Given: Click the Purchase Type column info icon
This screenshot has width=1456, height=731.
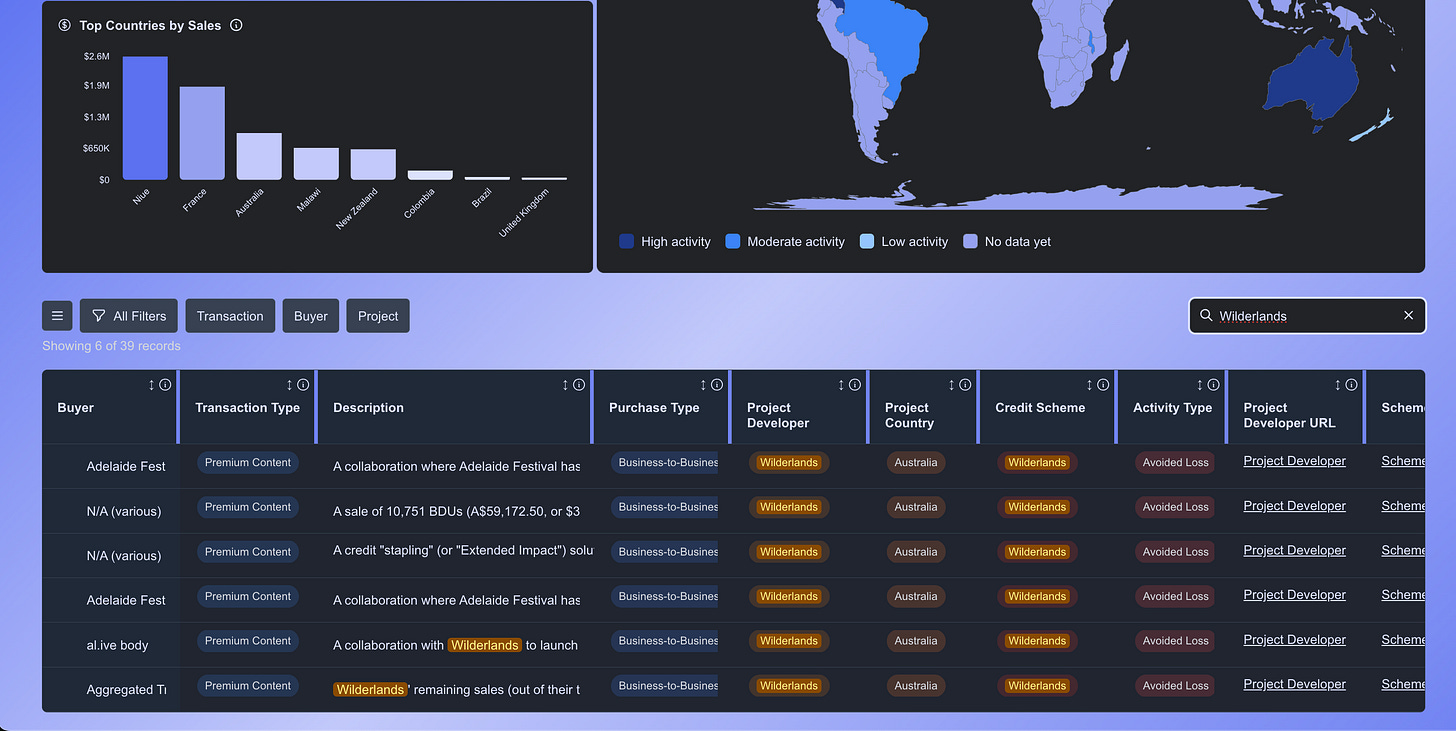Looking at the screenshot, I should pyautogui.click(x=717, y=385).
